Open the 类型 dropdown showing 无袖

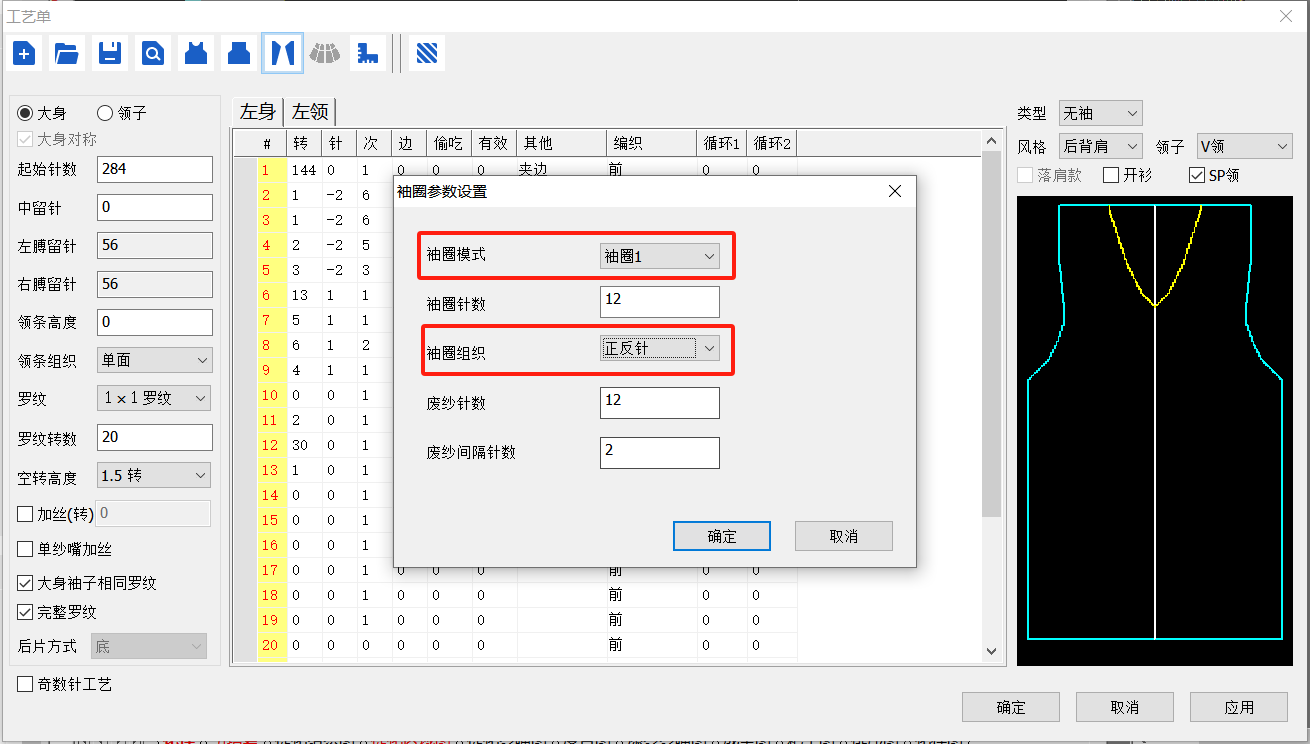point(1100,113)
